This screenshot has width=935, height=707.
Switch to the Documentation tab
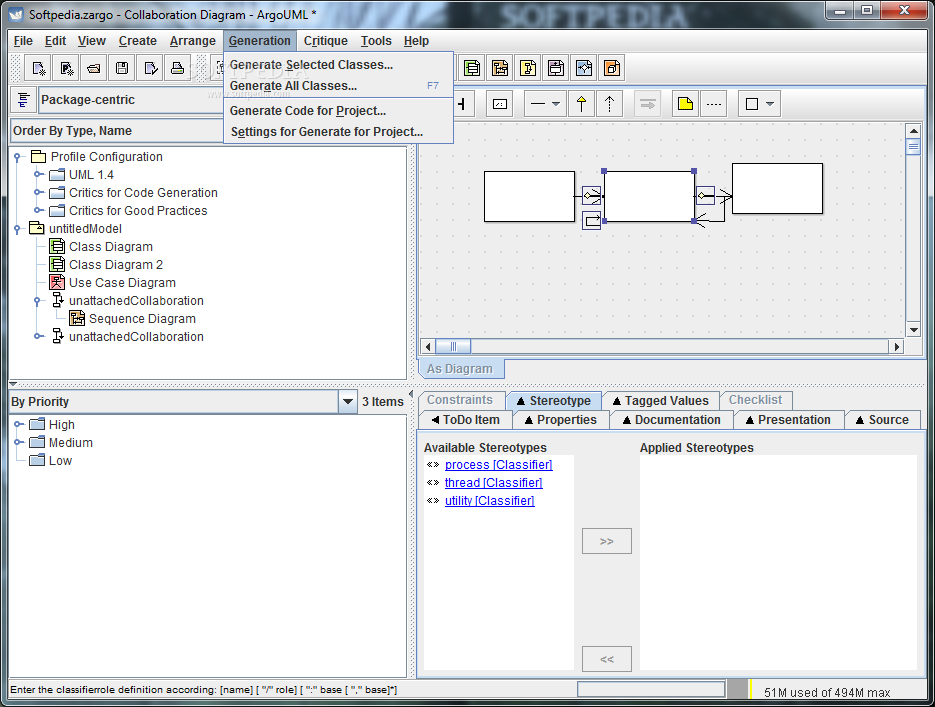click(671, 420)
